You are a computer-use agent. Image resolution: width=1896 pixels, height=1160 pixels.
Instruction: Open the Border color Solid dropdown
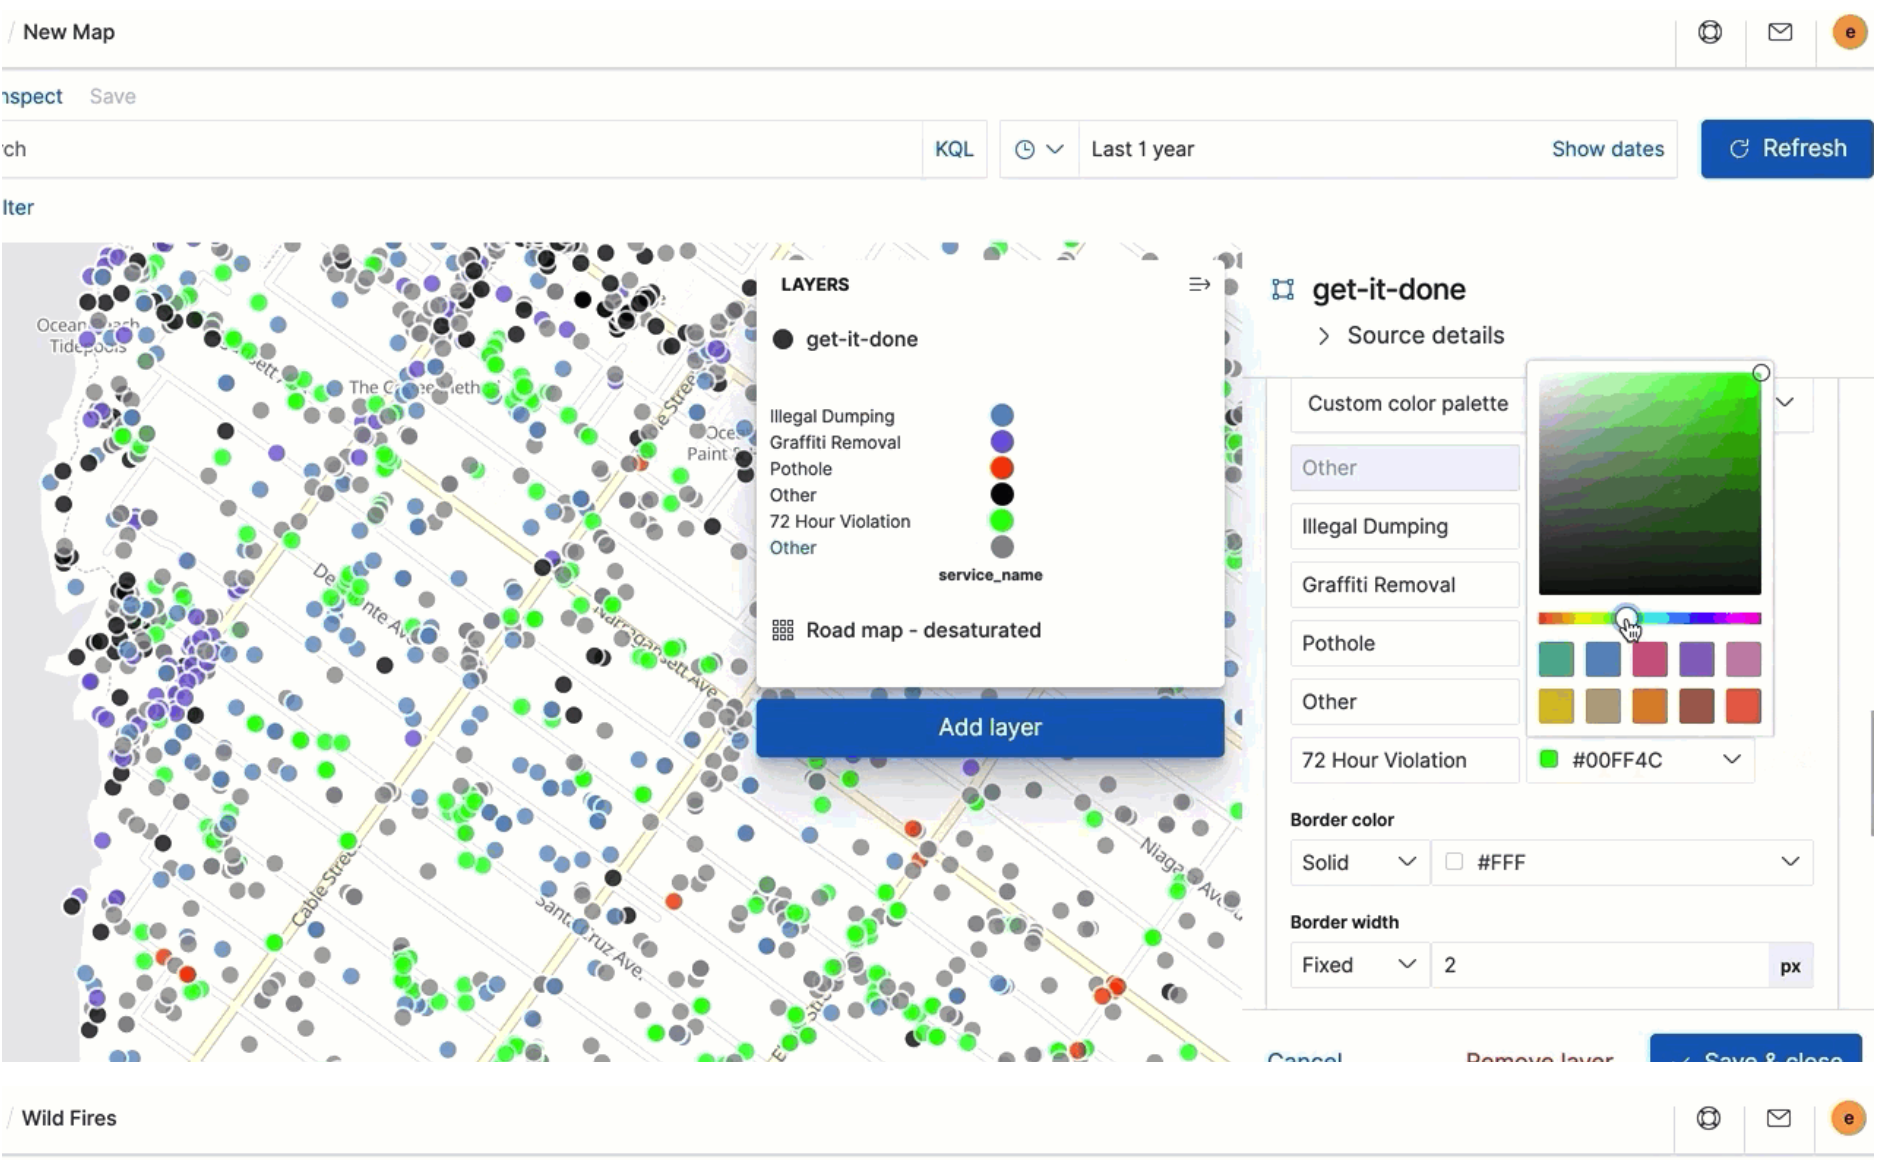1358,862
